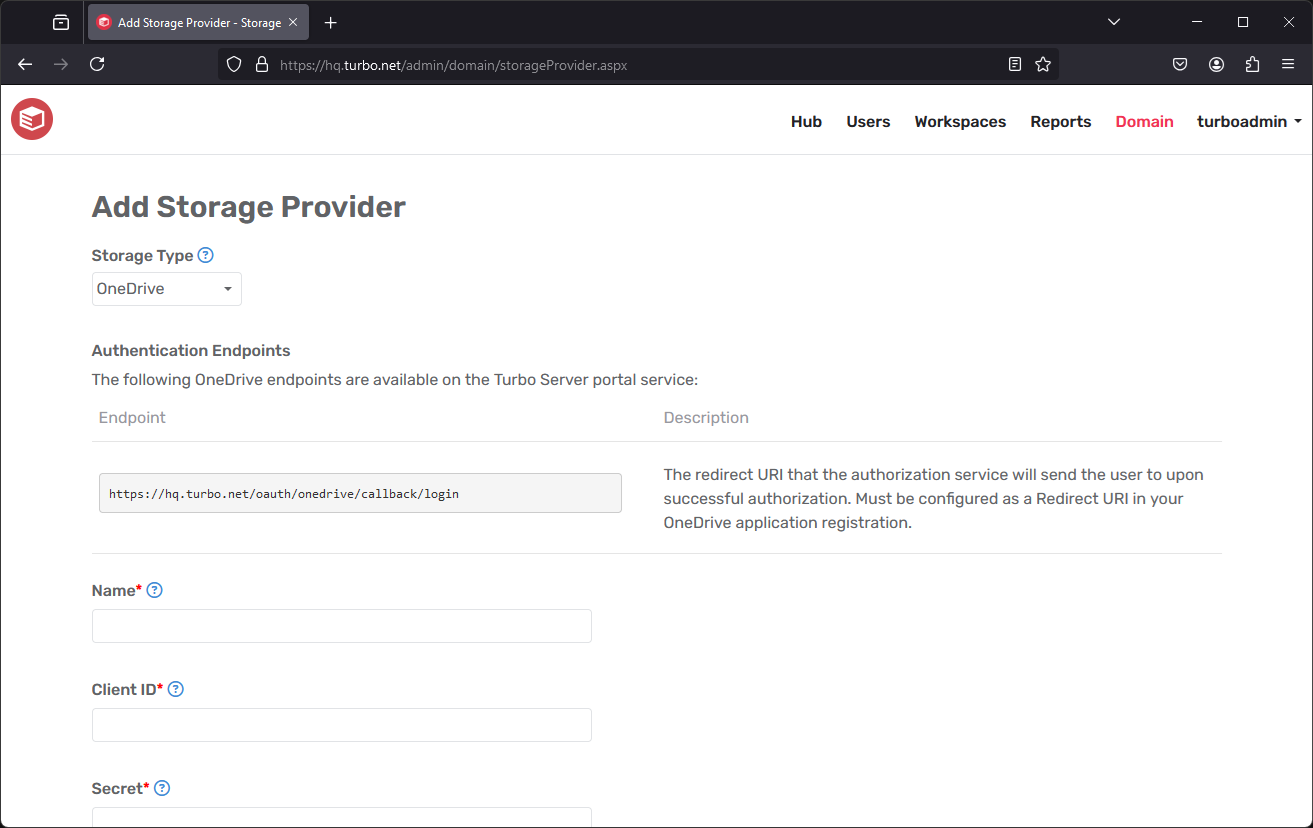Save the page to Pocket
Viewport: 1313px width, 828px height.
pyautogui.click(x=1180, y=63)
